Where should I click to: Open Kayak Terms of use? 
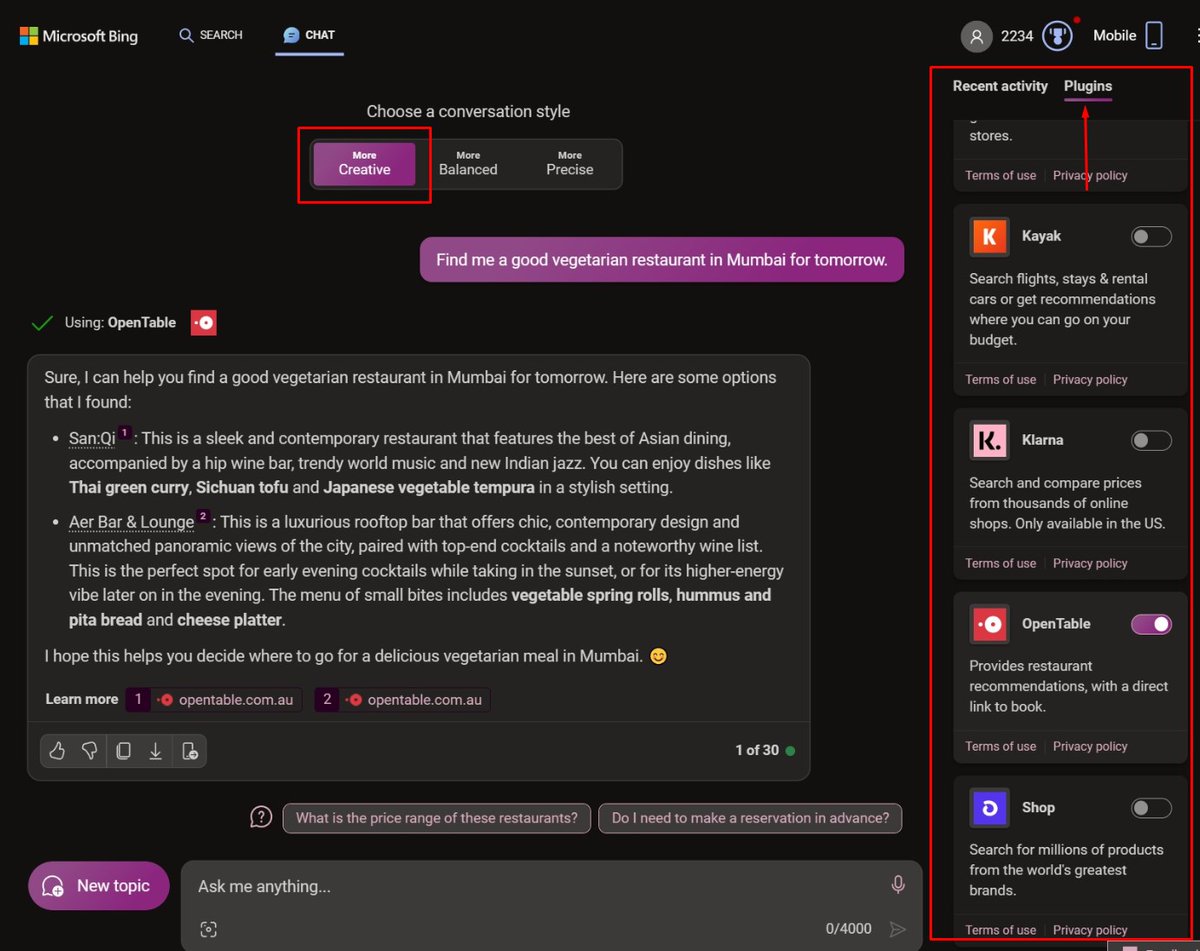tap(1000, 380)
